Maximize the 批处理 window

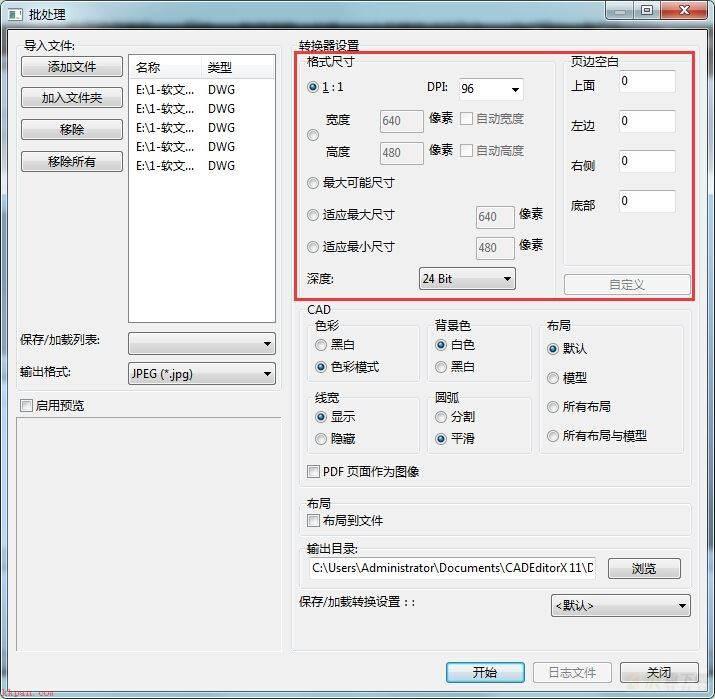pos(647,10)
